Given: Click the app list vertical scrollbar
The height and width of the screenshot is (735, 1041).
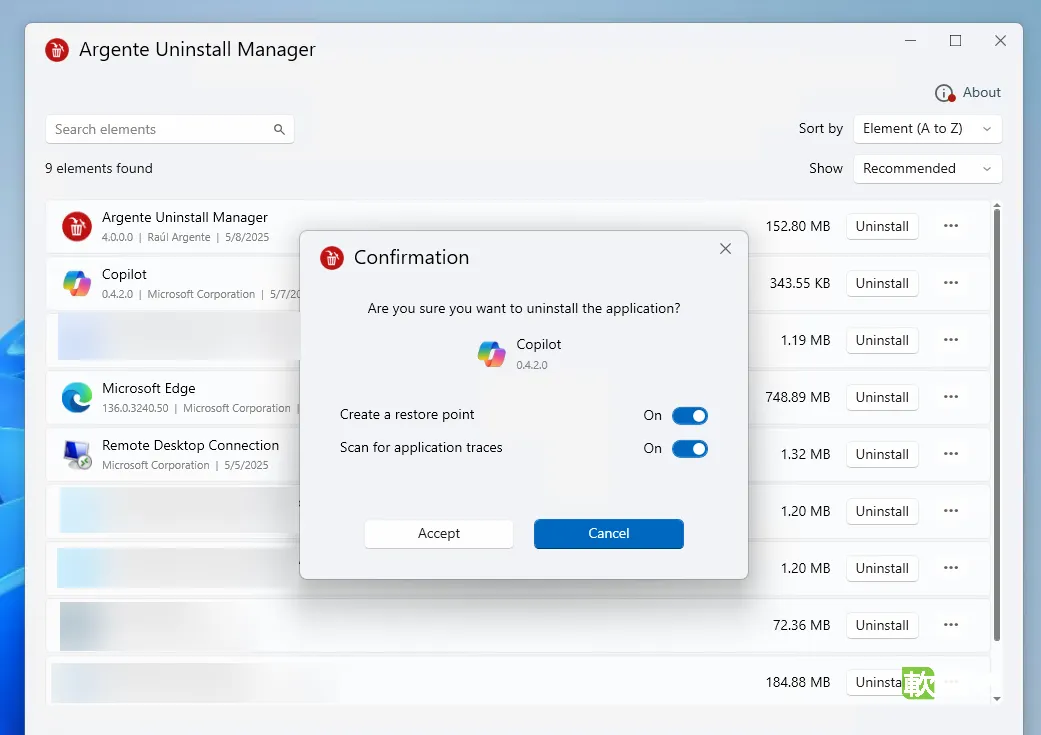Looking at the screenshot, I should [x=997, y=425].
